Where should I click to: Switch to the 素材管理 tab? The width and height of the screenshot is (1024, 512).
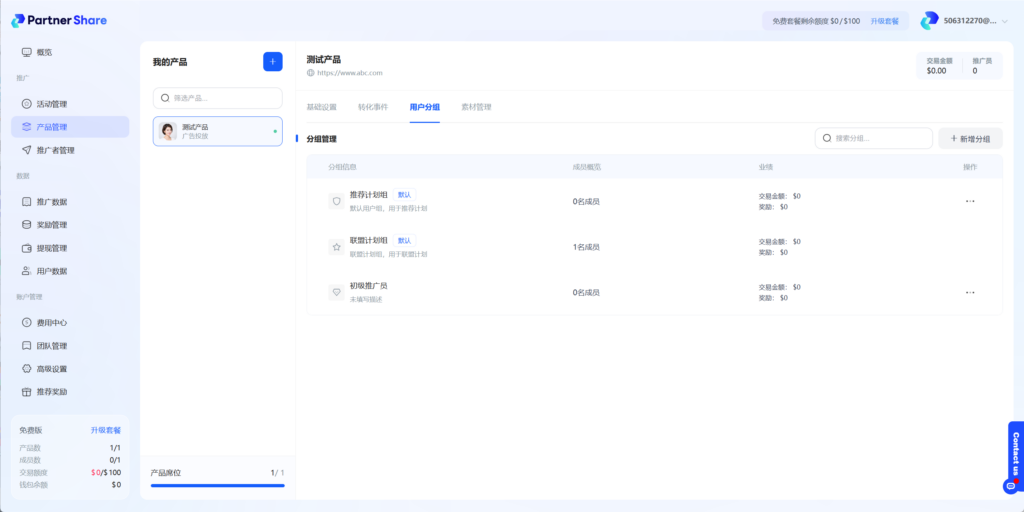coord(476,107)
